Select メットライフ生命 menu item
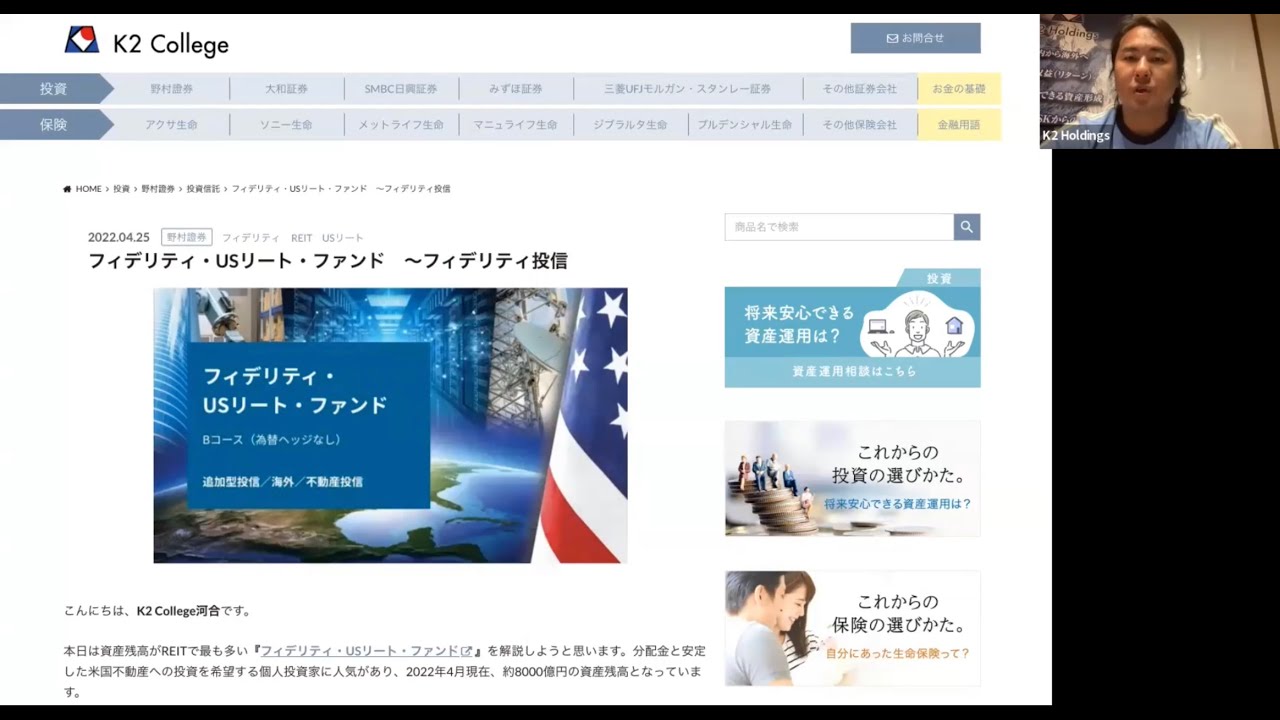Image resolution: width=1280 pixels, height=720 pixels. coord(401,125)
